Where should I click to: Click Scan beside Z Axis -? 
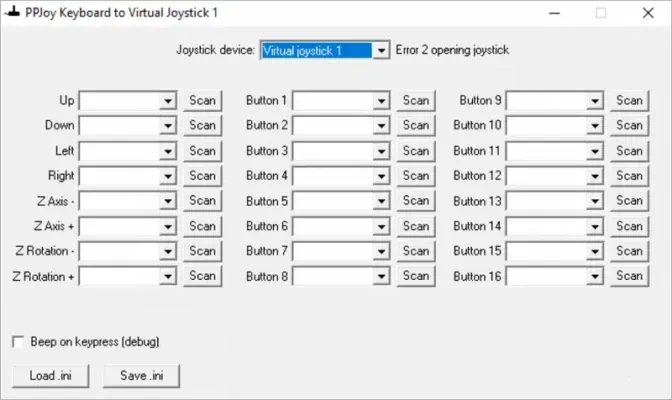(x=202, y=201)
